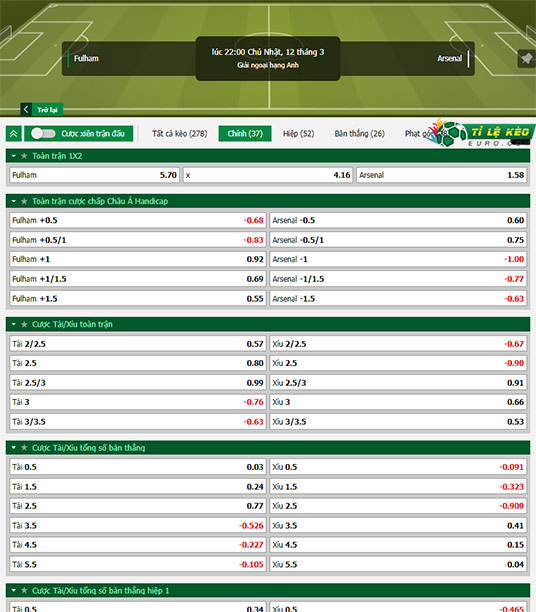Toggle Cược xiên trận đấu switch
The height and width of the screenshot is (612, 536).
click(x=43, y=133)
